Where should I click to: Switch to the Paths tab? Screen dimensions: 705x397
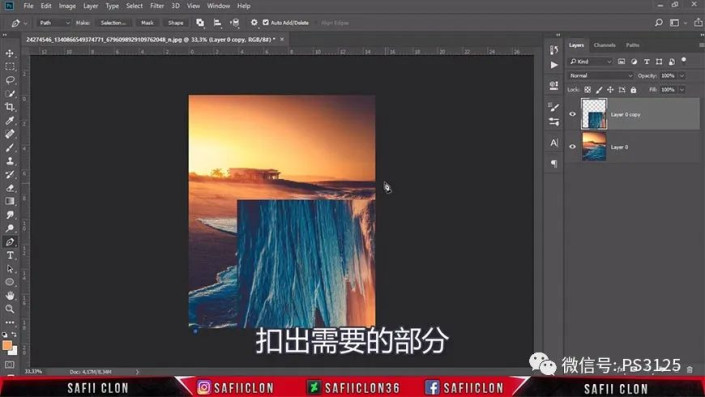click(x=632, y=45)
